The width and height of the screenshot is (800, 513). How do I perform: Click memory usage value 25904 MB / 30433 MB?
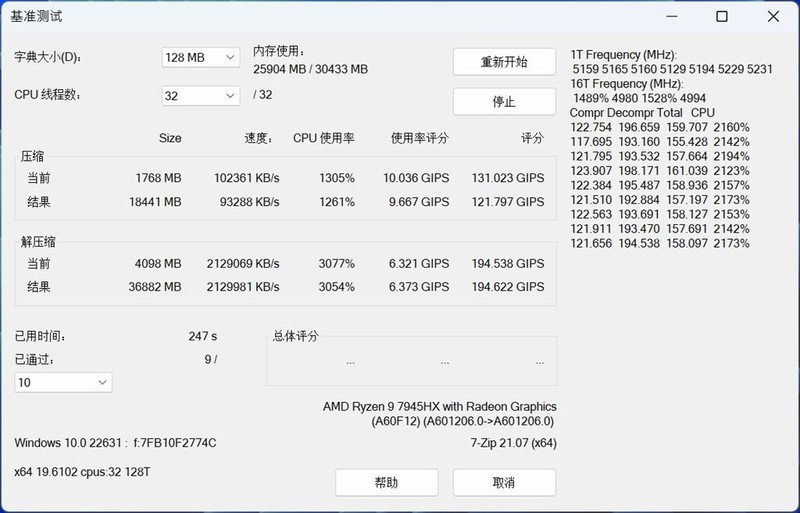tap(310, 69)
